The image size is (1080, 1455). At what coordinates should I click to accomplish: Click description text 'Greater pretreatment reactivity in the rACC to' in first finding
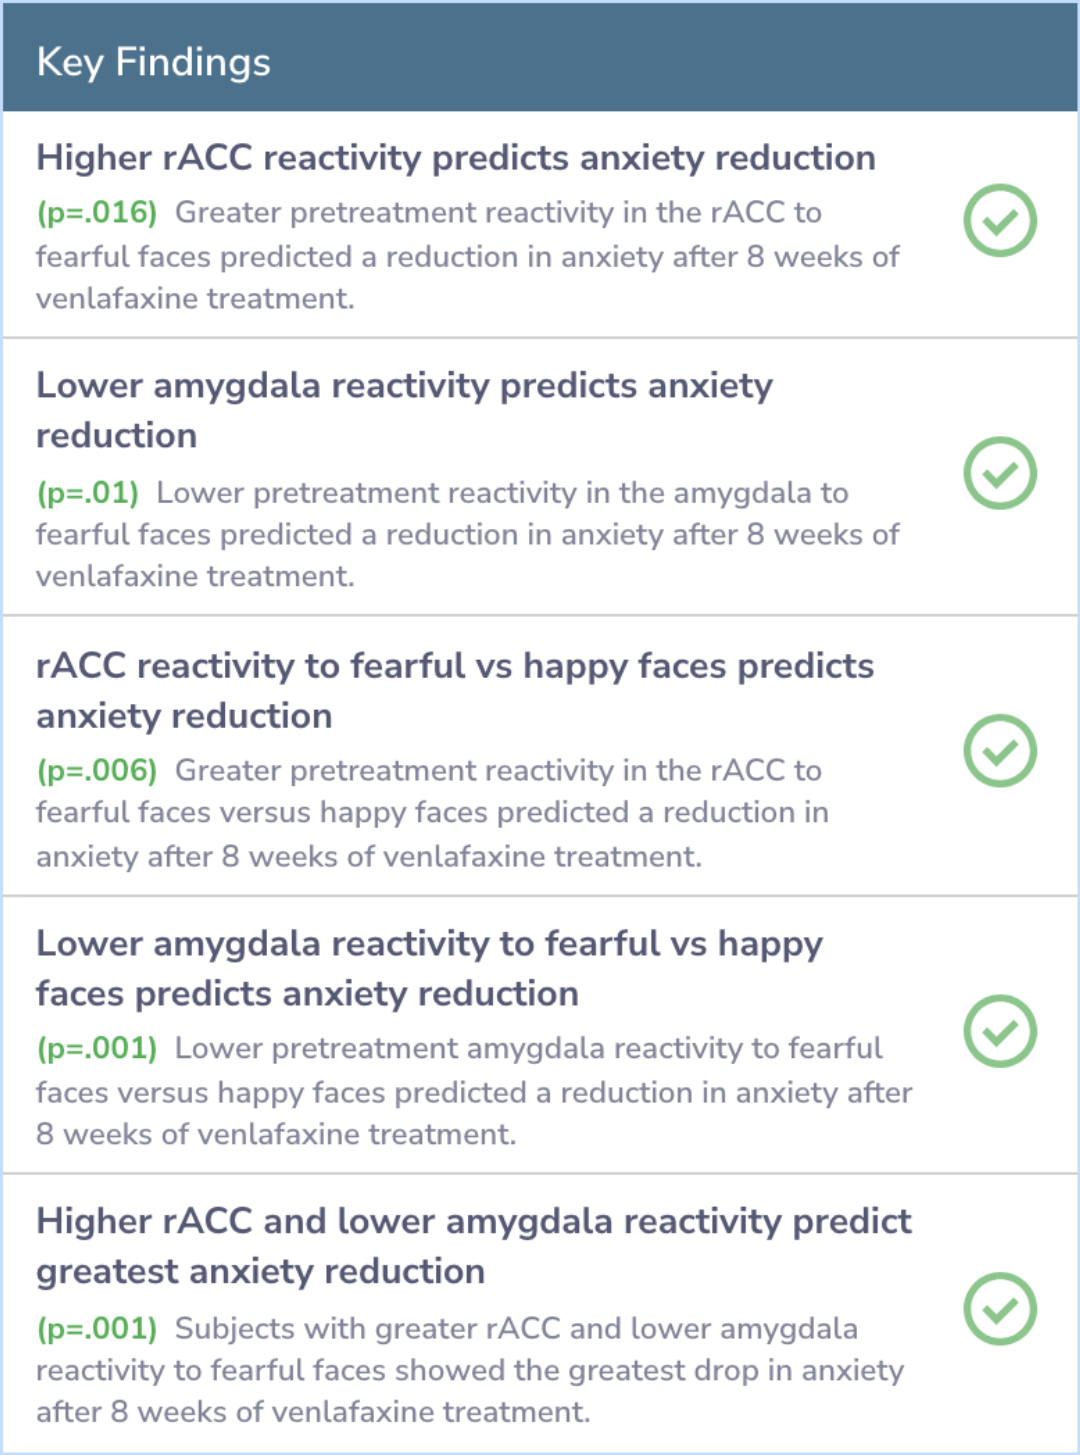click(498, 212)
